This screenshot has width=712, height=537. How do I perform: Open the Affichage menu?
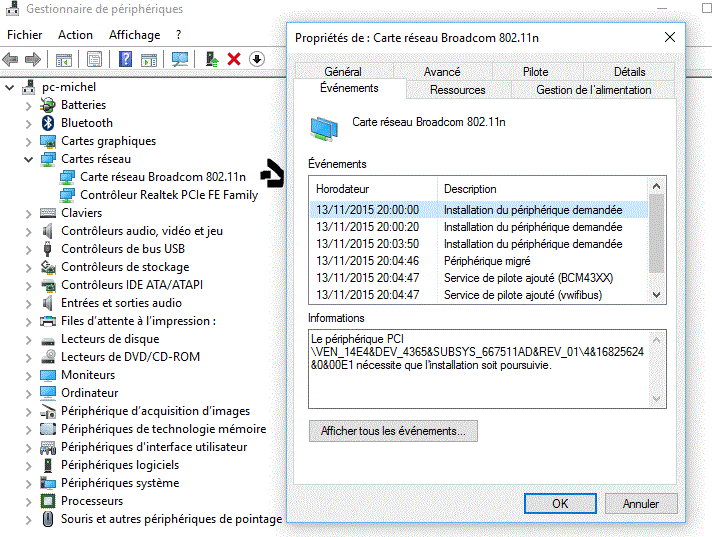pos(134,35)
